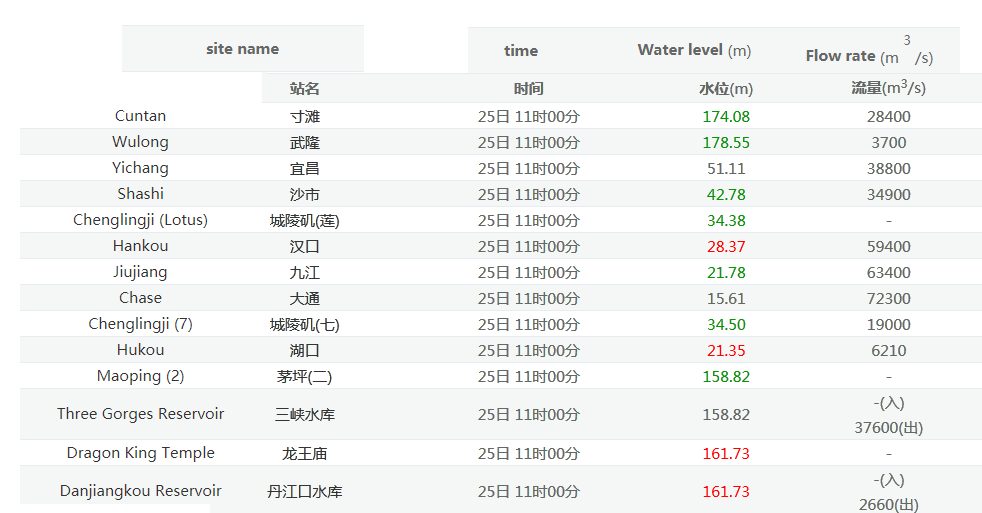Click flow rate value 34900
This screenshot has height=513, width=982.
(889, 195)
